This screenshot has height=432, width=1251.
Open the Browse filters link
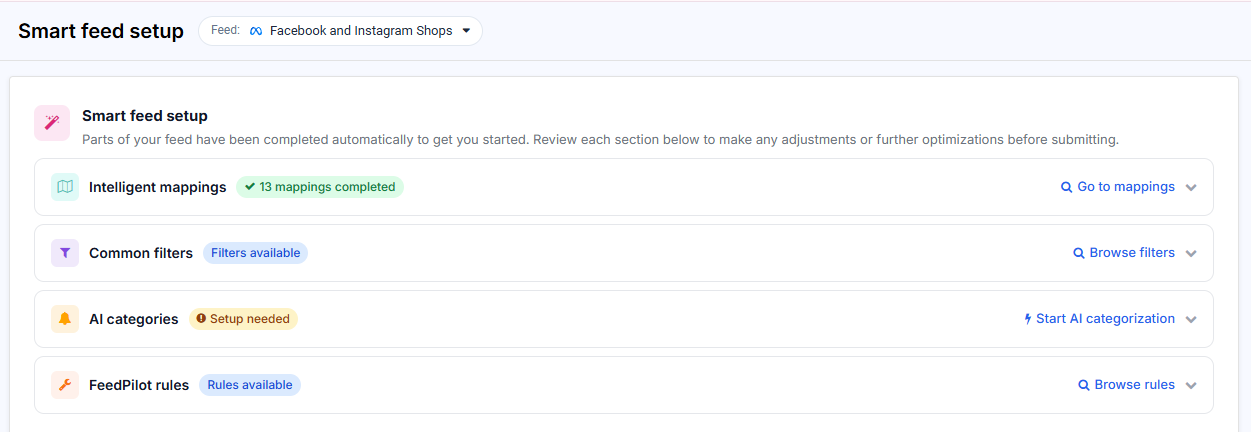[1124, 253]
